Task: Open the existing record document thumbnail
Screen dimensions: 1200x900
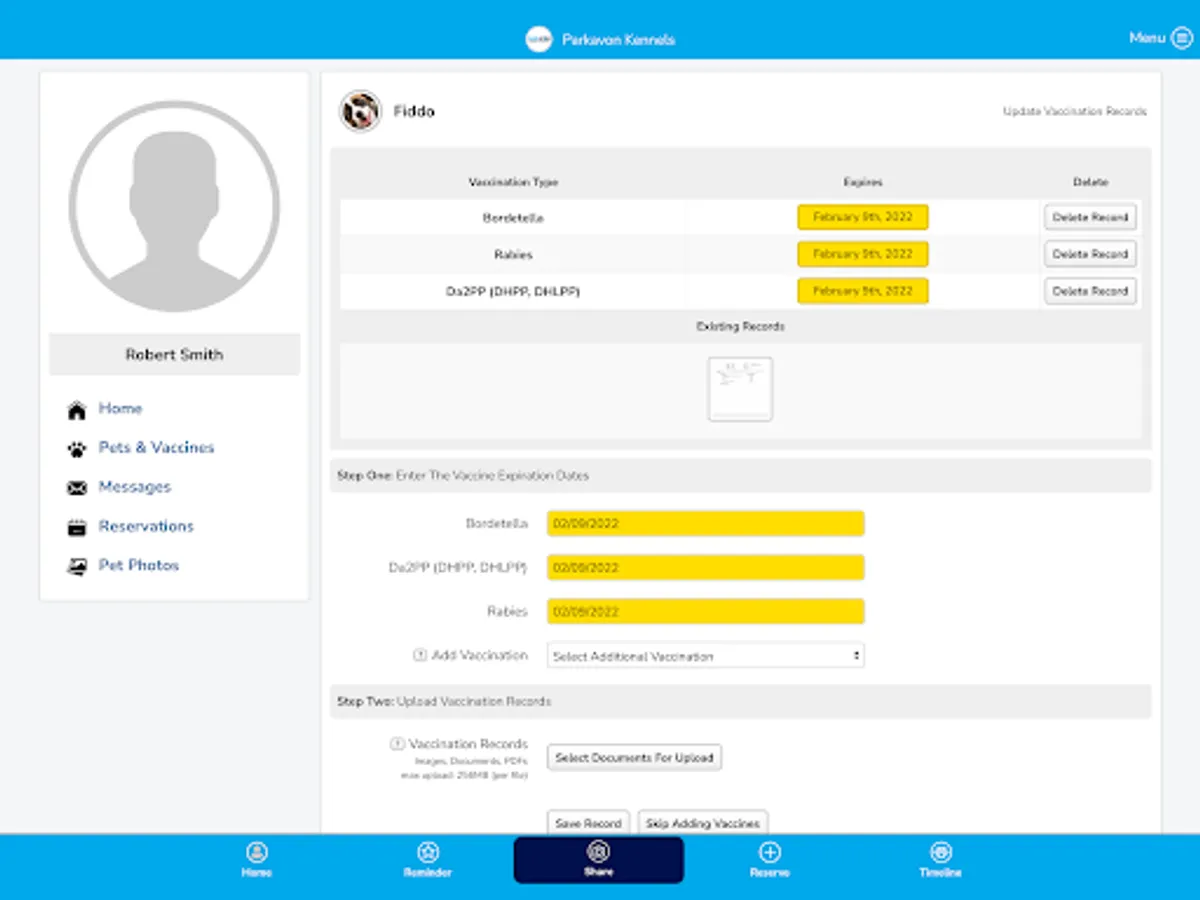Action: pyautogui.click(x=740, y=389)
